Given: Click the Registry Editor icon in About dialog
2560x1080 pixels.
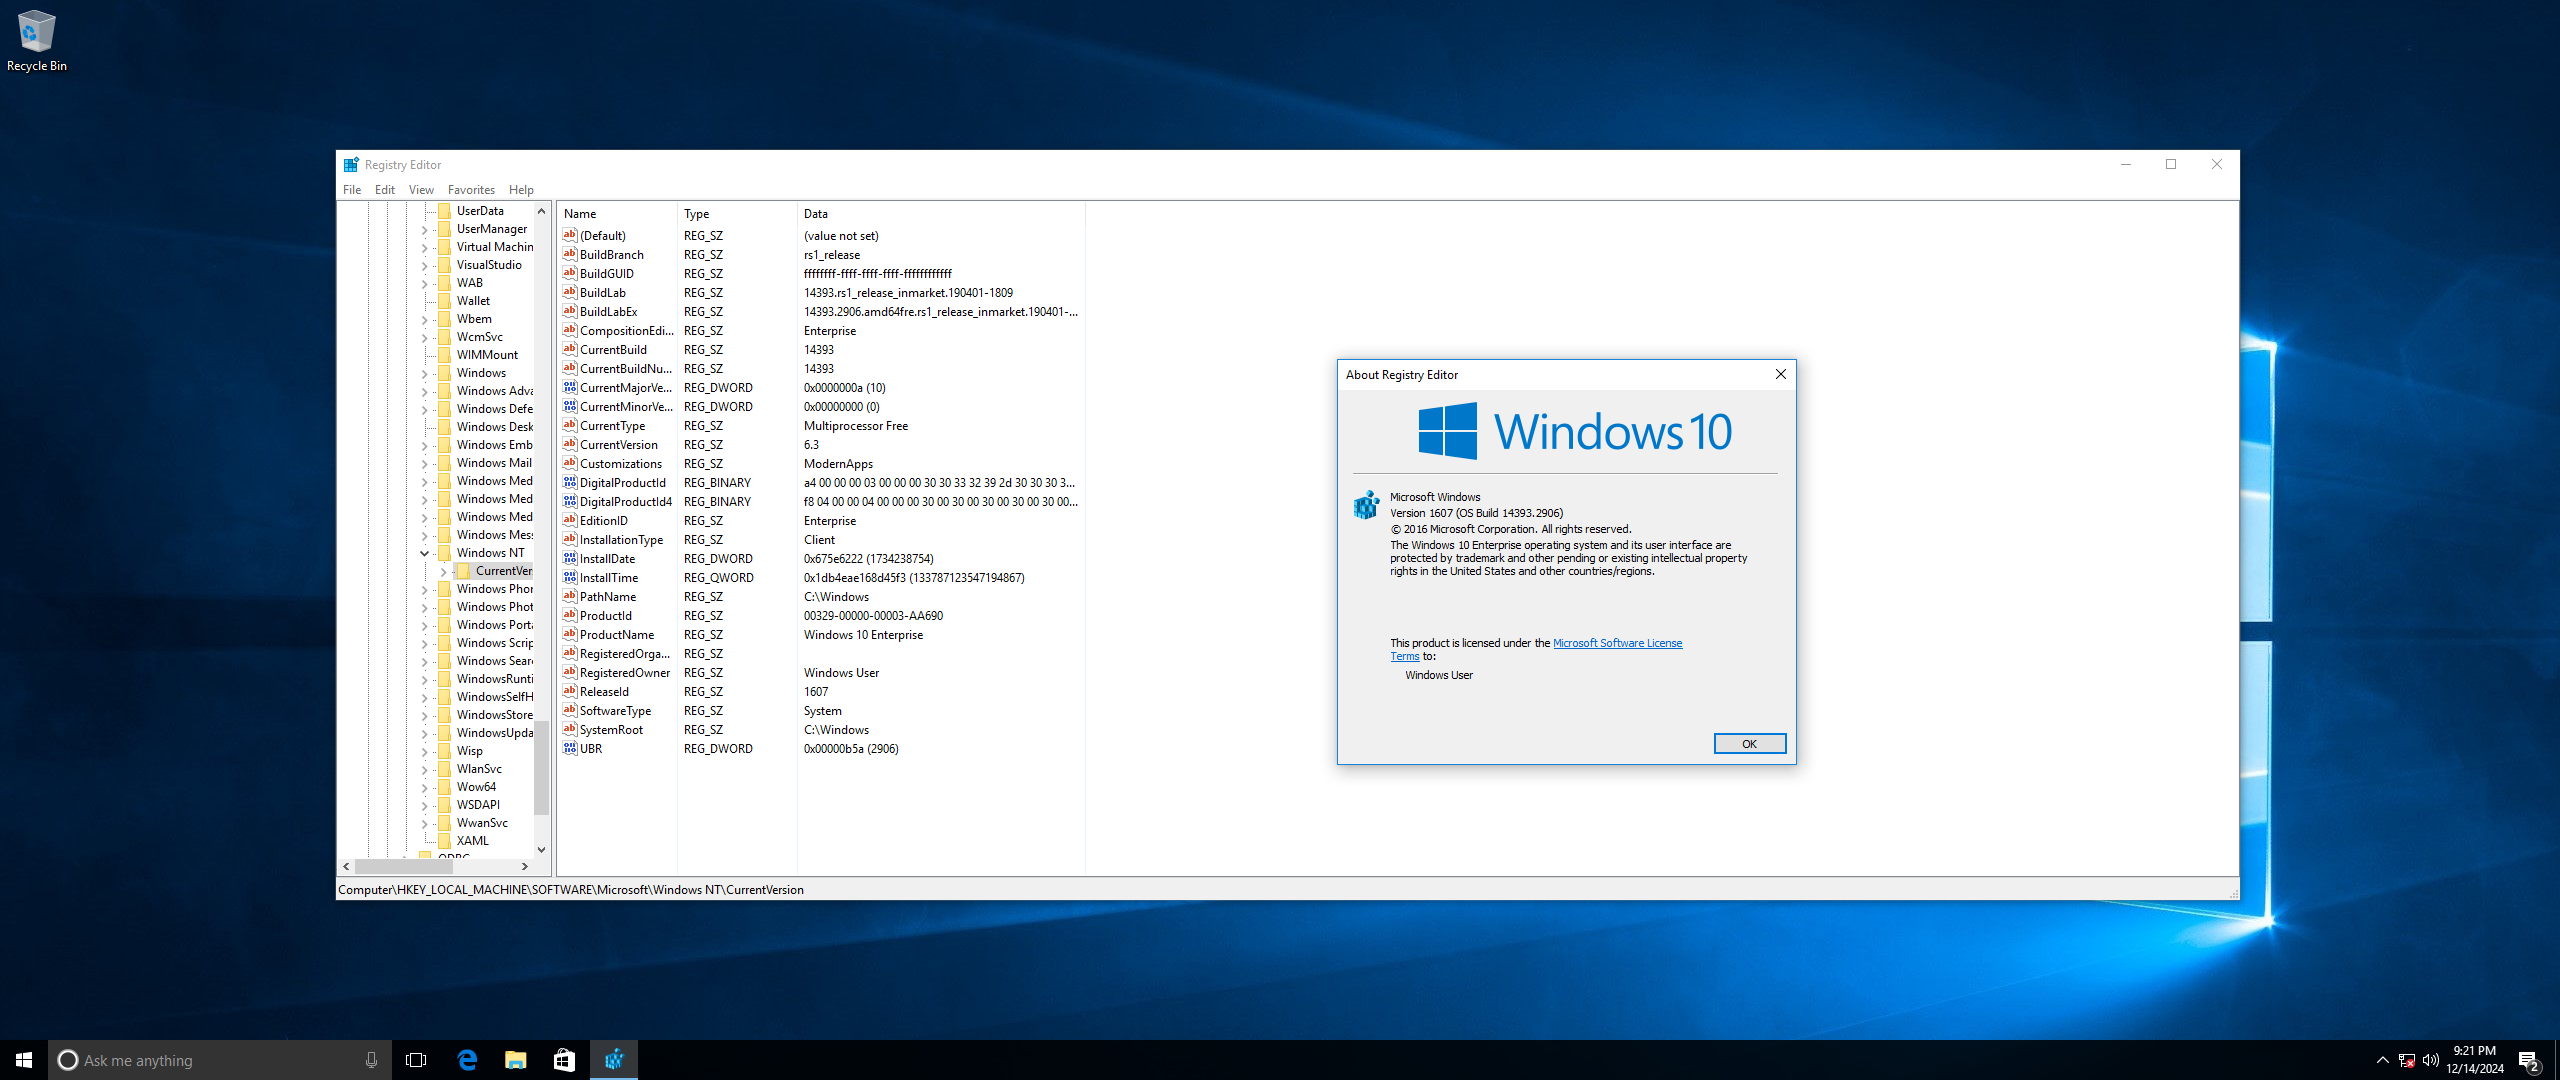Looking at the screenshot, I should click(1366, 504).
